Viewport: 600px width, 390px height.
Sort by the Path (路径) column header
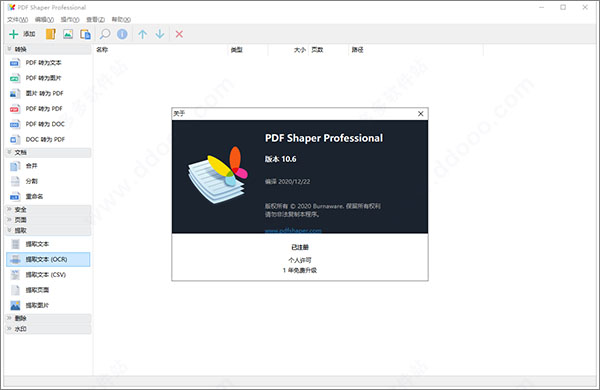tap(416, 50)
